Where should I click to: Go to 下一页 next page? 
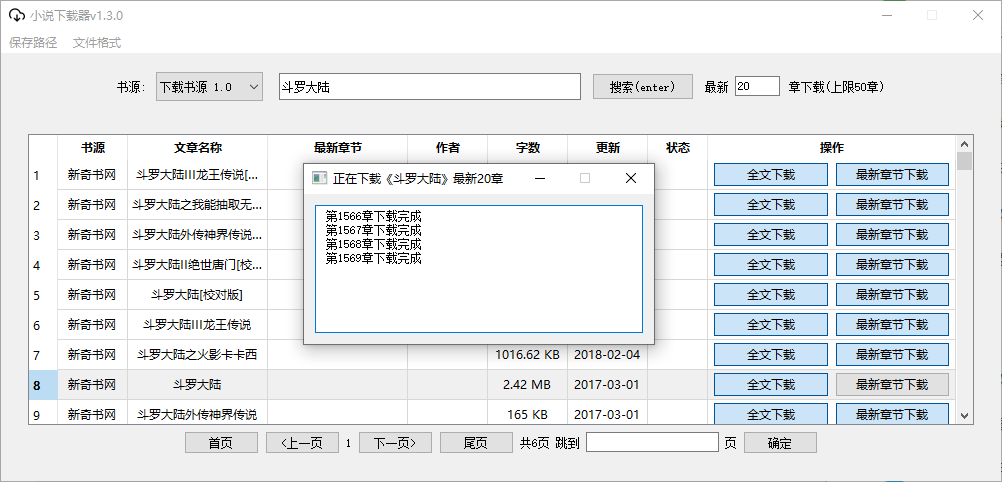tap(395, 443)
